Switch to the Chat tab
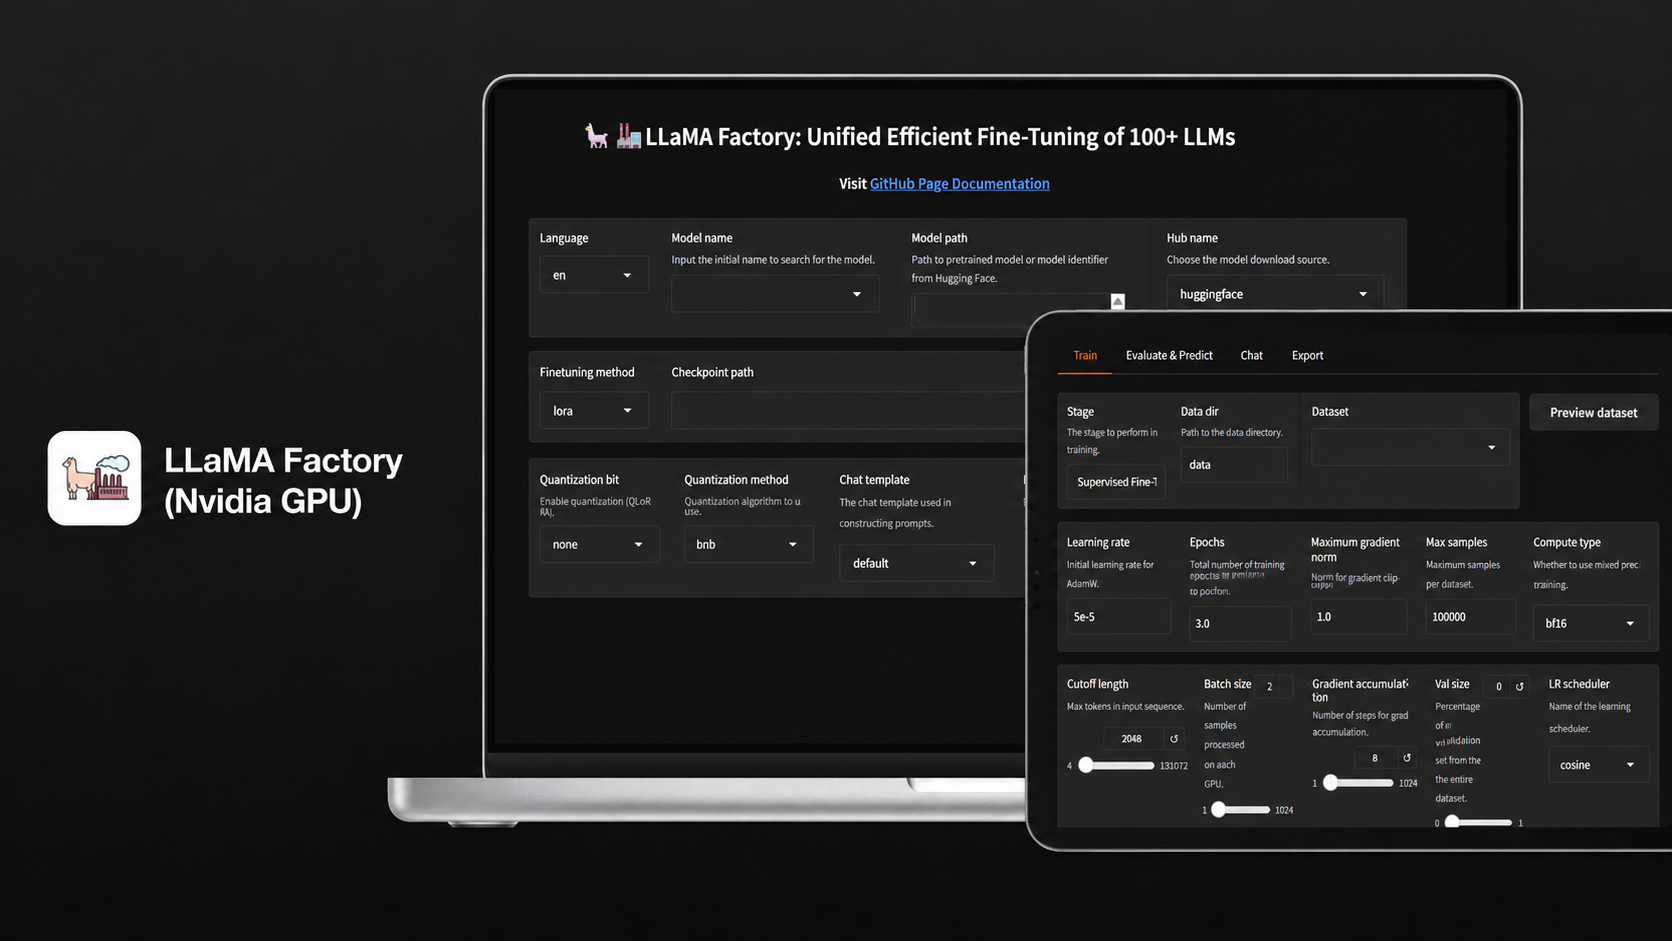Screen dimensions: 1672x941 point(1251,356)
